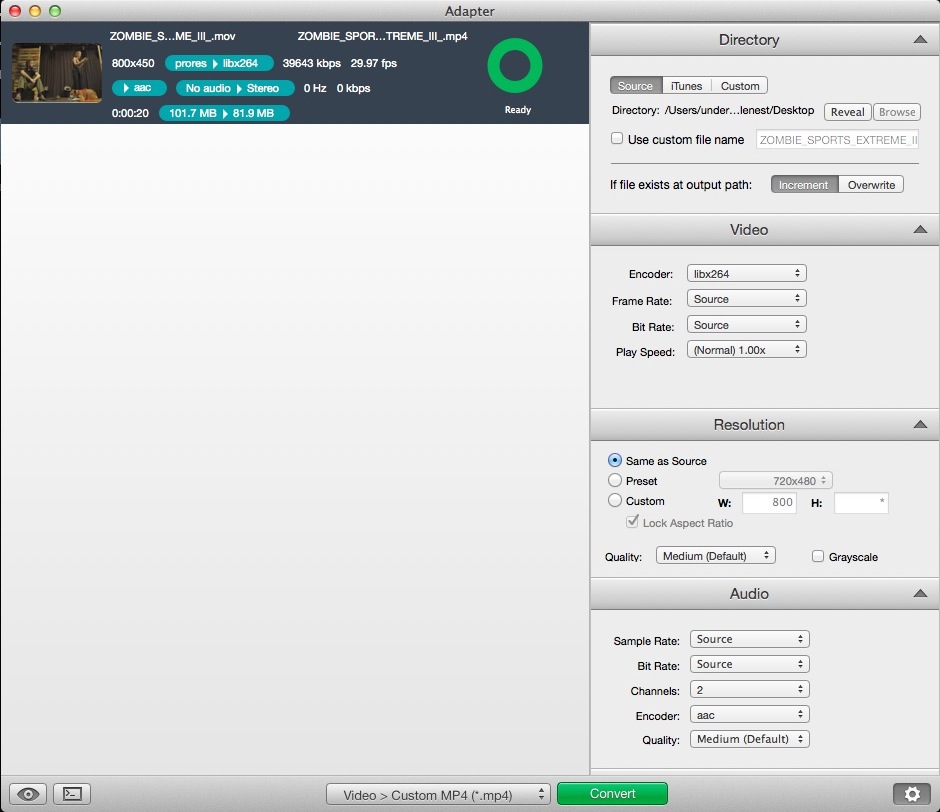Open the Play Speed dropdown
The height and width of the screenshot is (812, 940).
tap(746, 350)
